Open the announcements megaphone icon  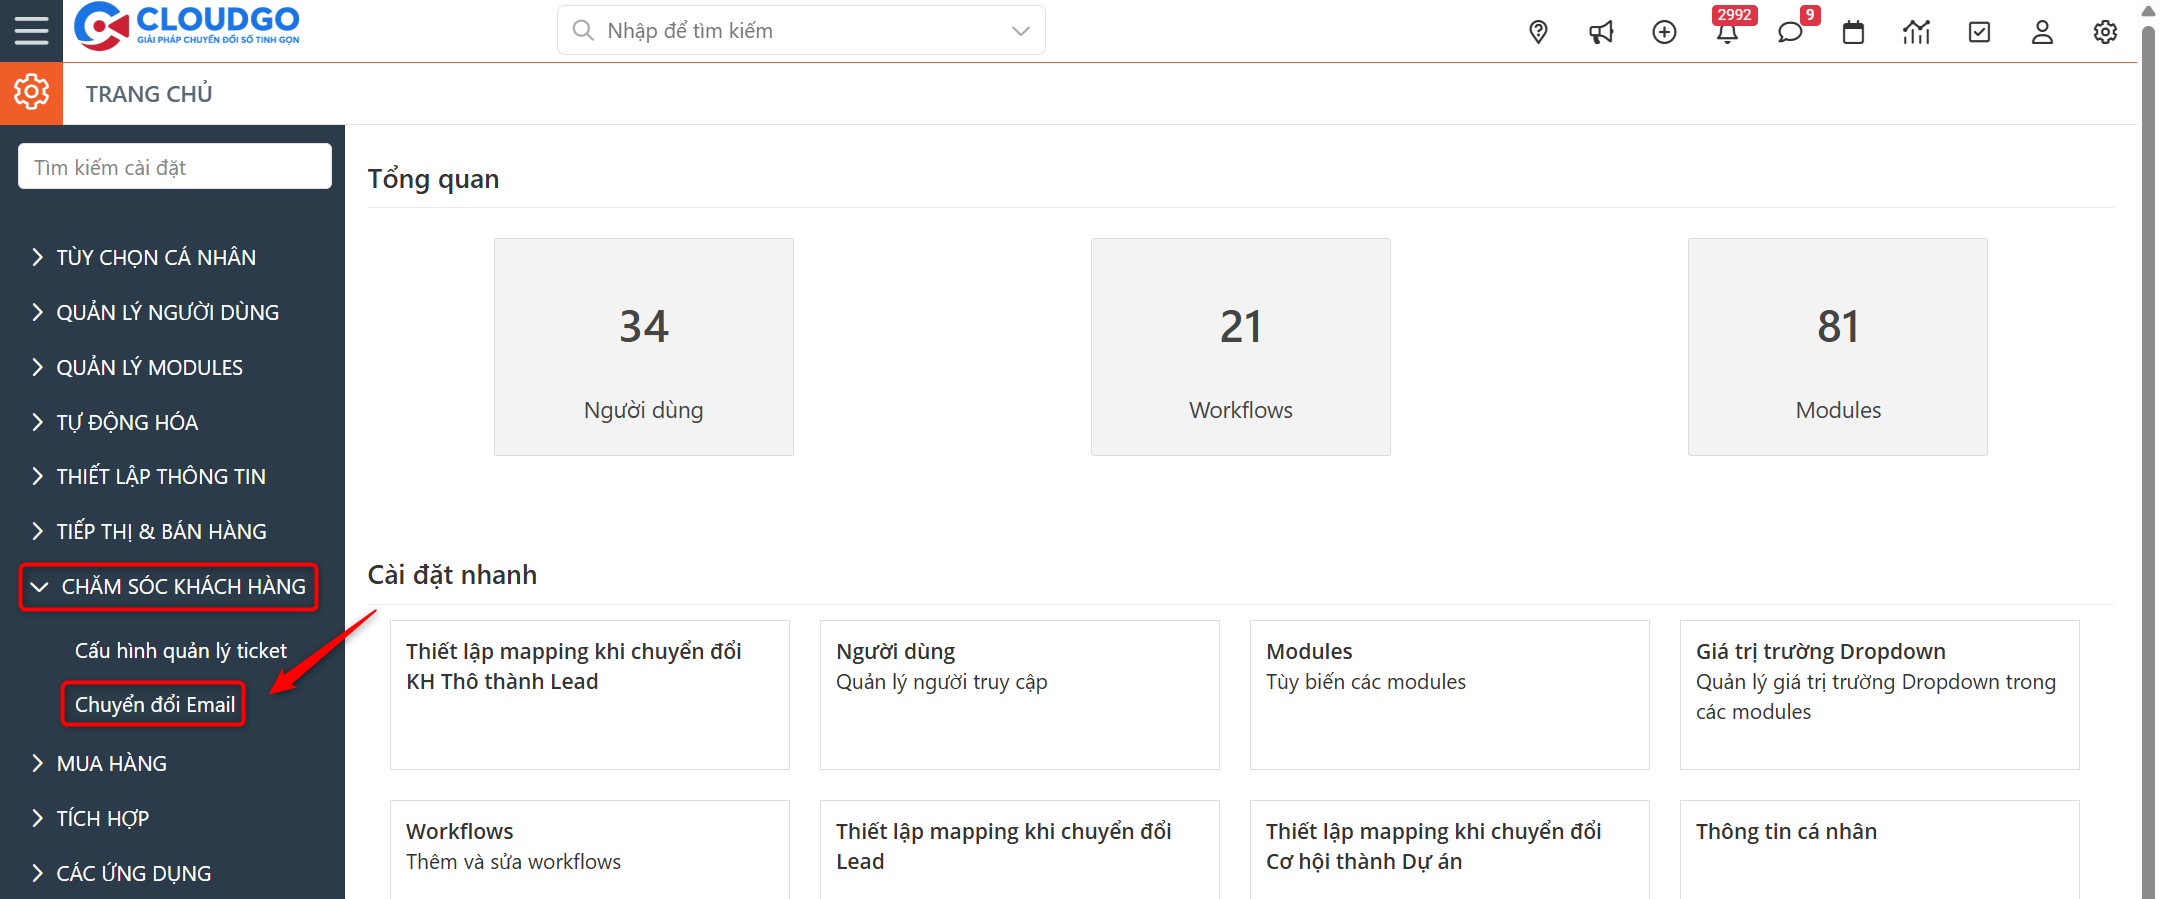pyautogui.click(x=1601, y=32)
